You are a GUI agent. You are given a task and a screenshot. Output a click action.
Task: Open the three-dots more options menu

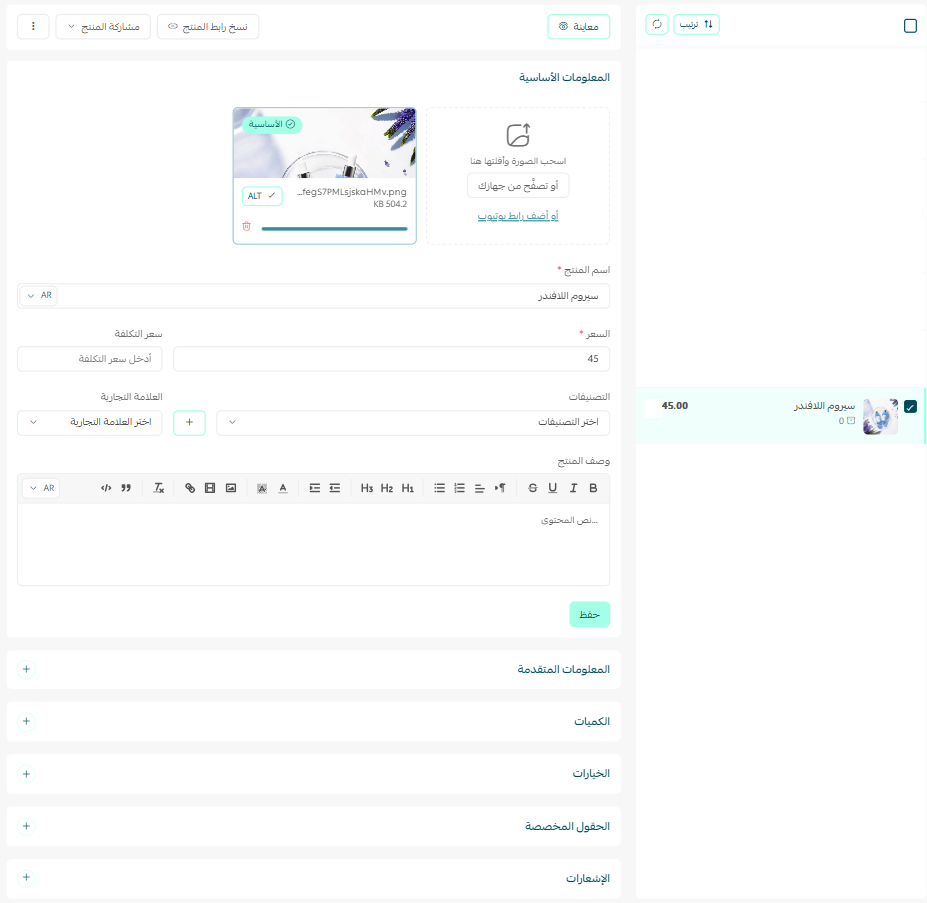[33, 27]
